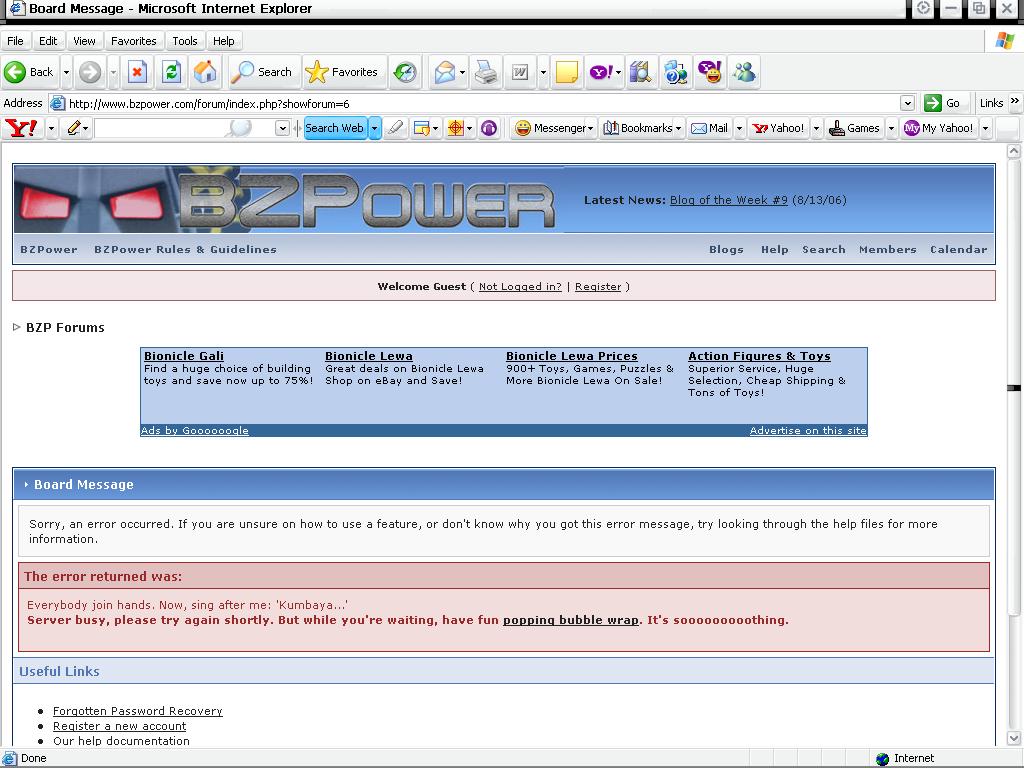The height and width of the screenshot is (768, 1024).
Task: Click the highlighter pen icon
Action: (395, 128)
